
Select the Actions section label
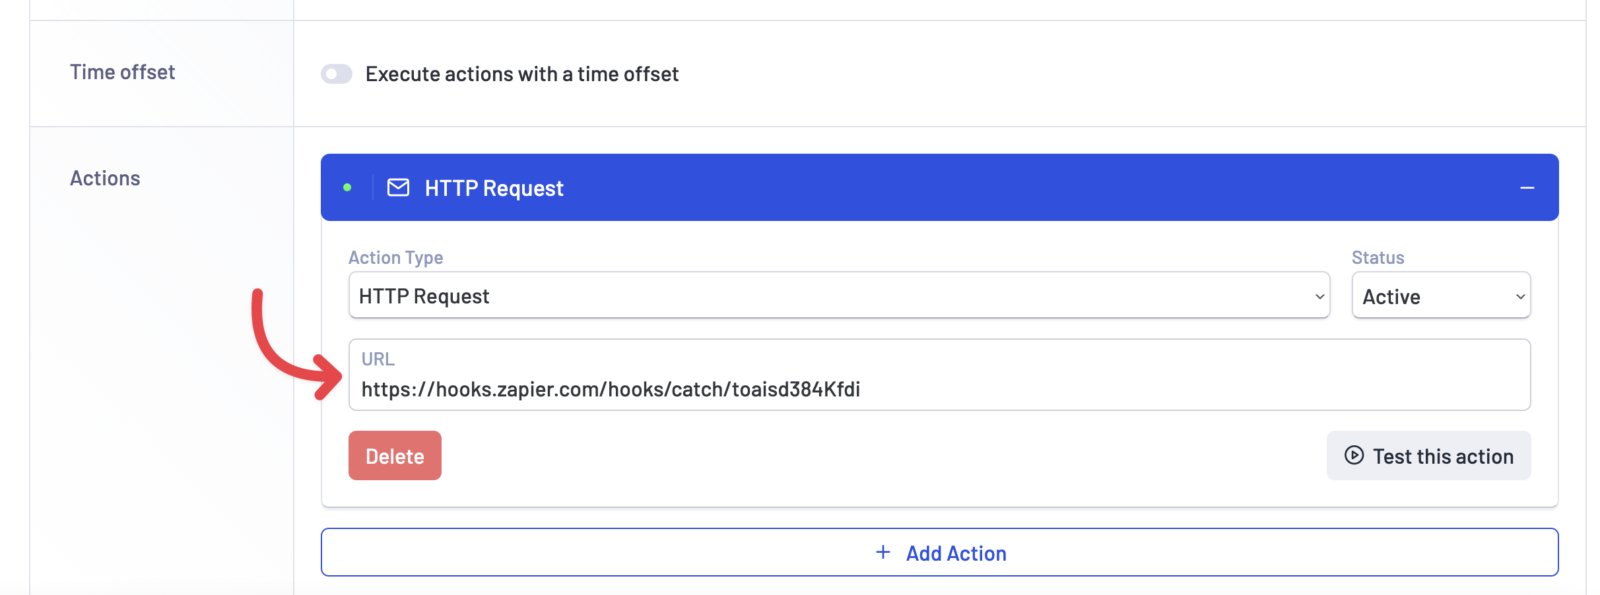[x=105, y=178]
